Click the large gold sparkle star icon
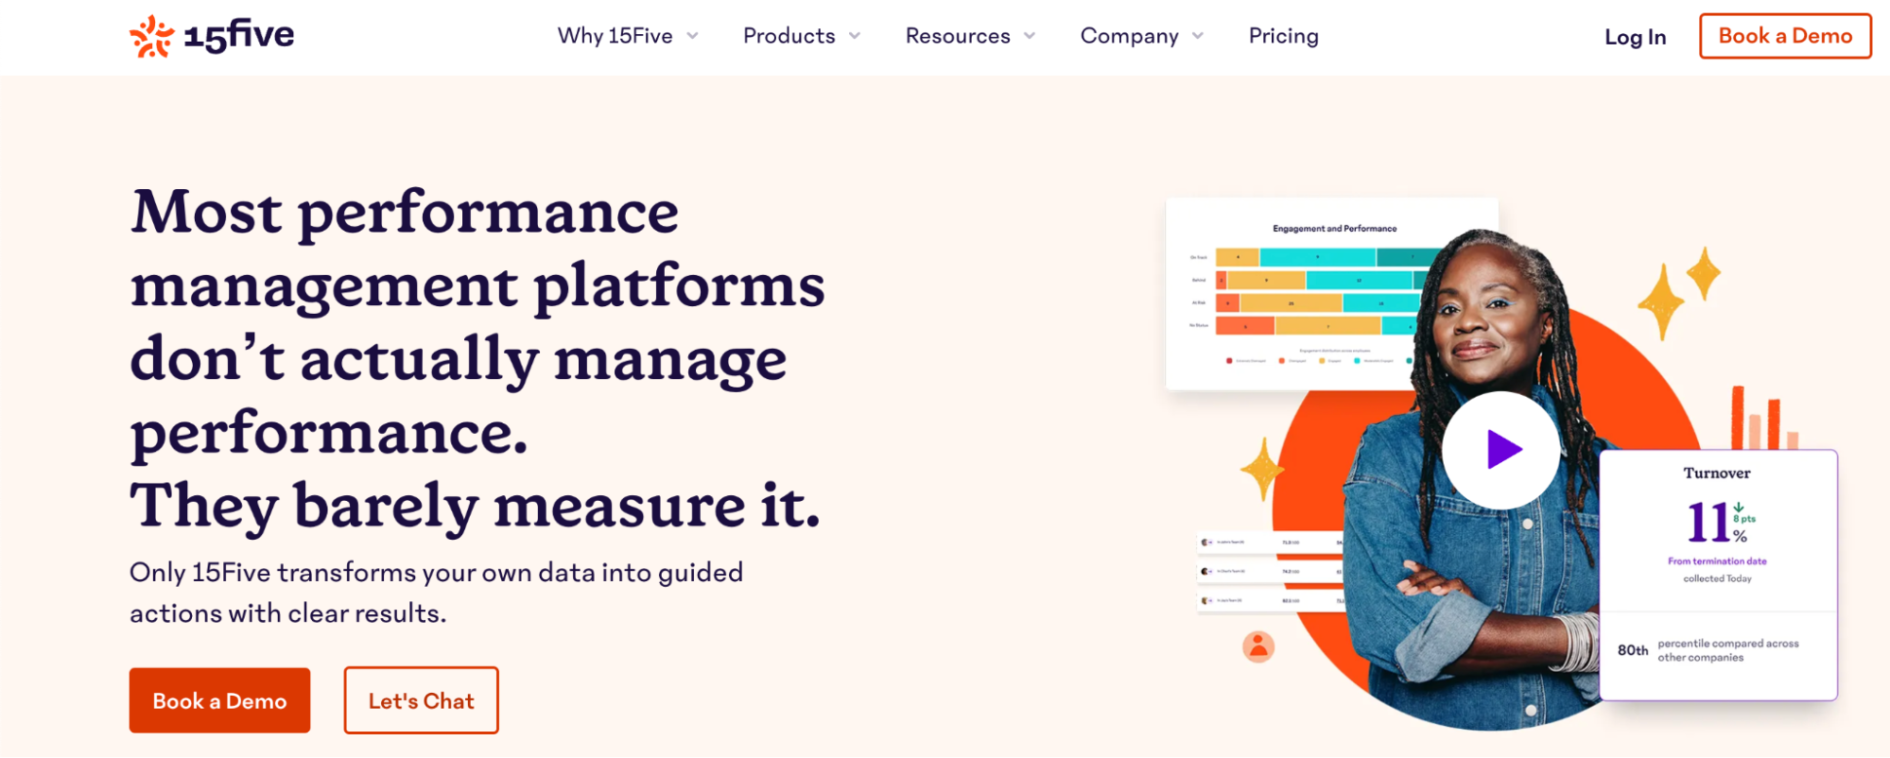1890x758 pixels. 1662,300
